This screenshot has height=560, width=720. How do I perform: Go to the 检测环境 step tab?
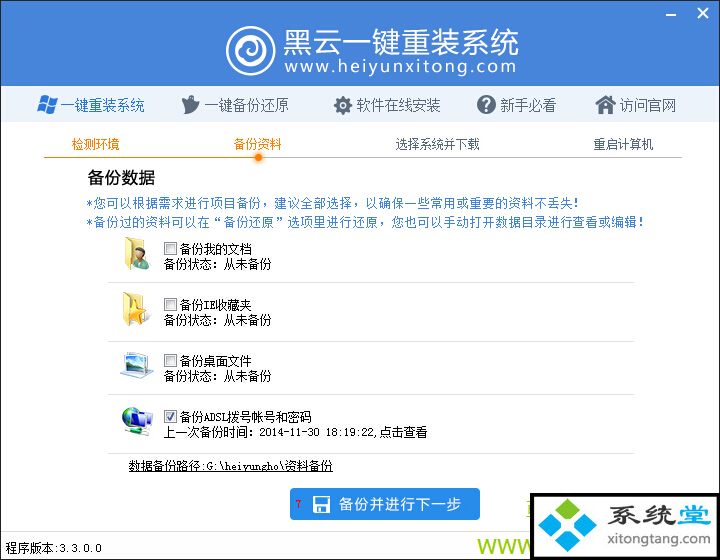pyautogui.click(x=96, y=145)
